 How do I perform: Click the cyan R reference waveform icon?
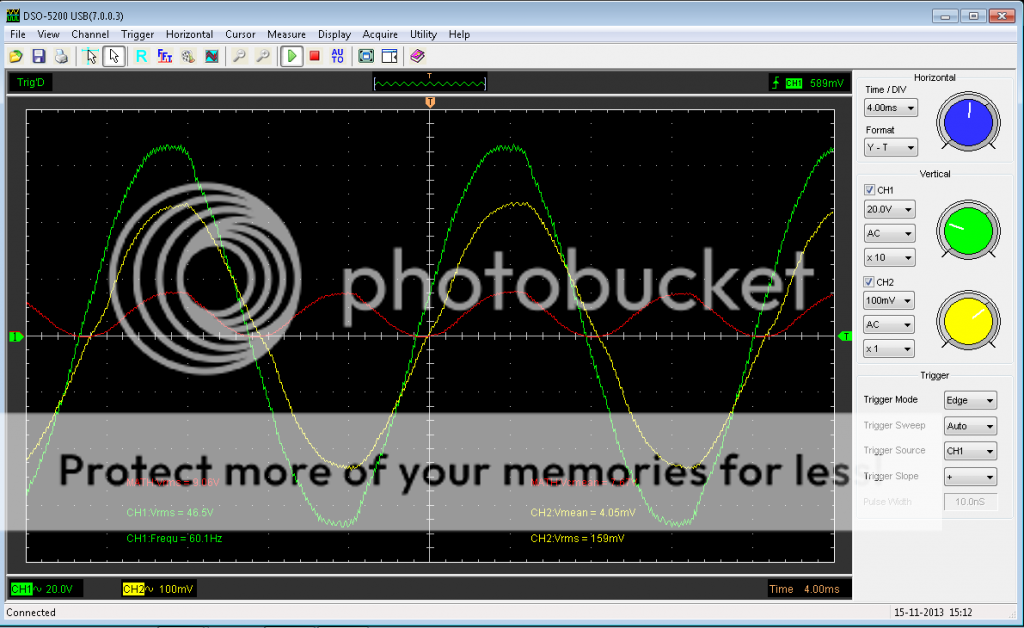[141, 56]
